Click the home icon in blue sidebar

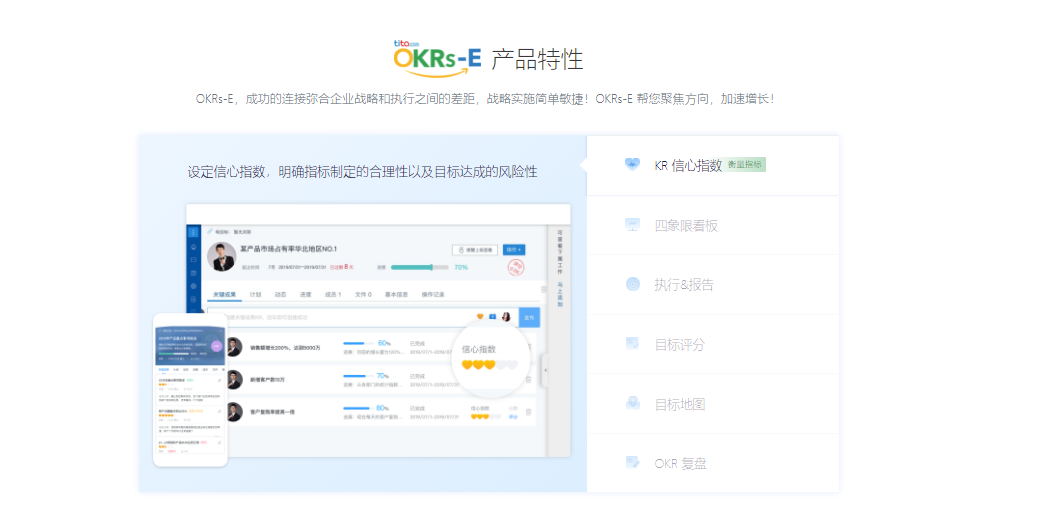pyautogui.click(x=193, y=247)
